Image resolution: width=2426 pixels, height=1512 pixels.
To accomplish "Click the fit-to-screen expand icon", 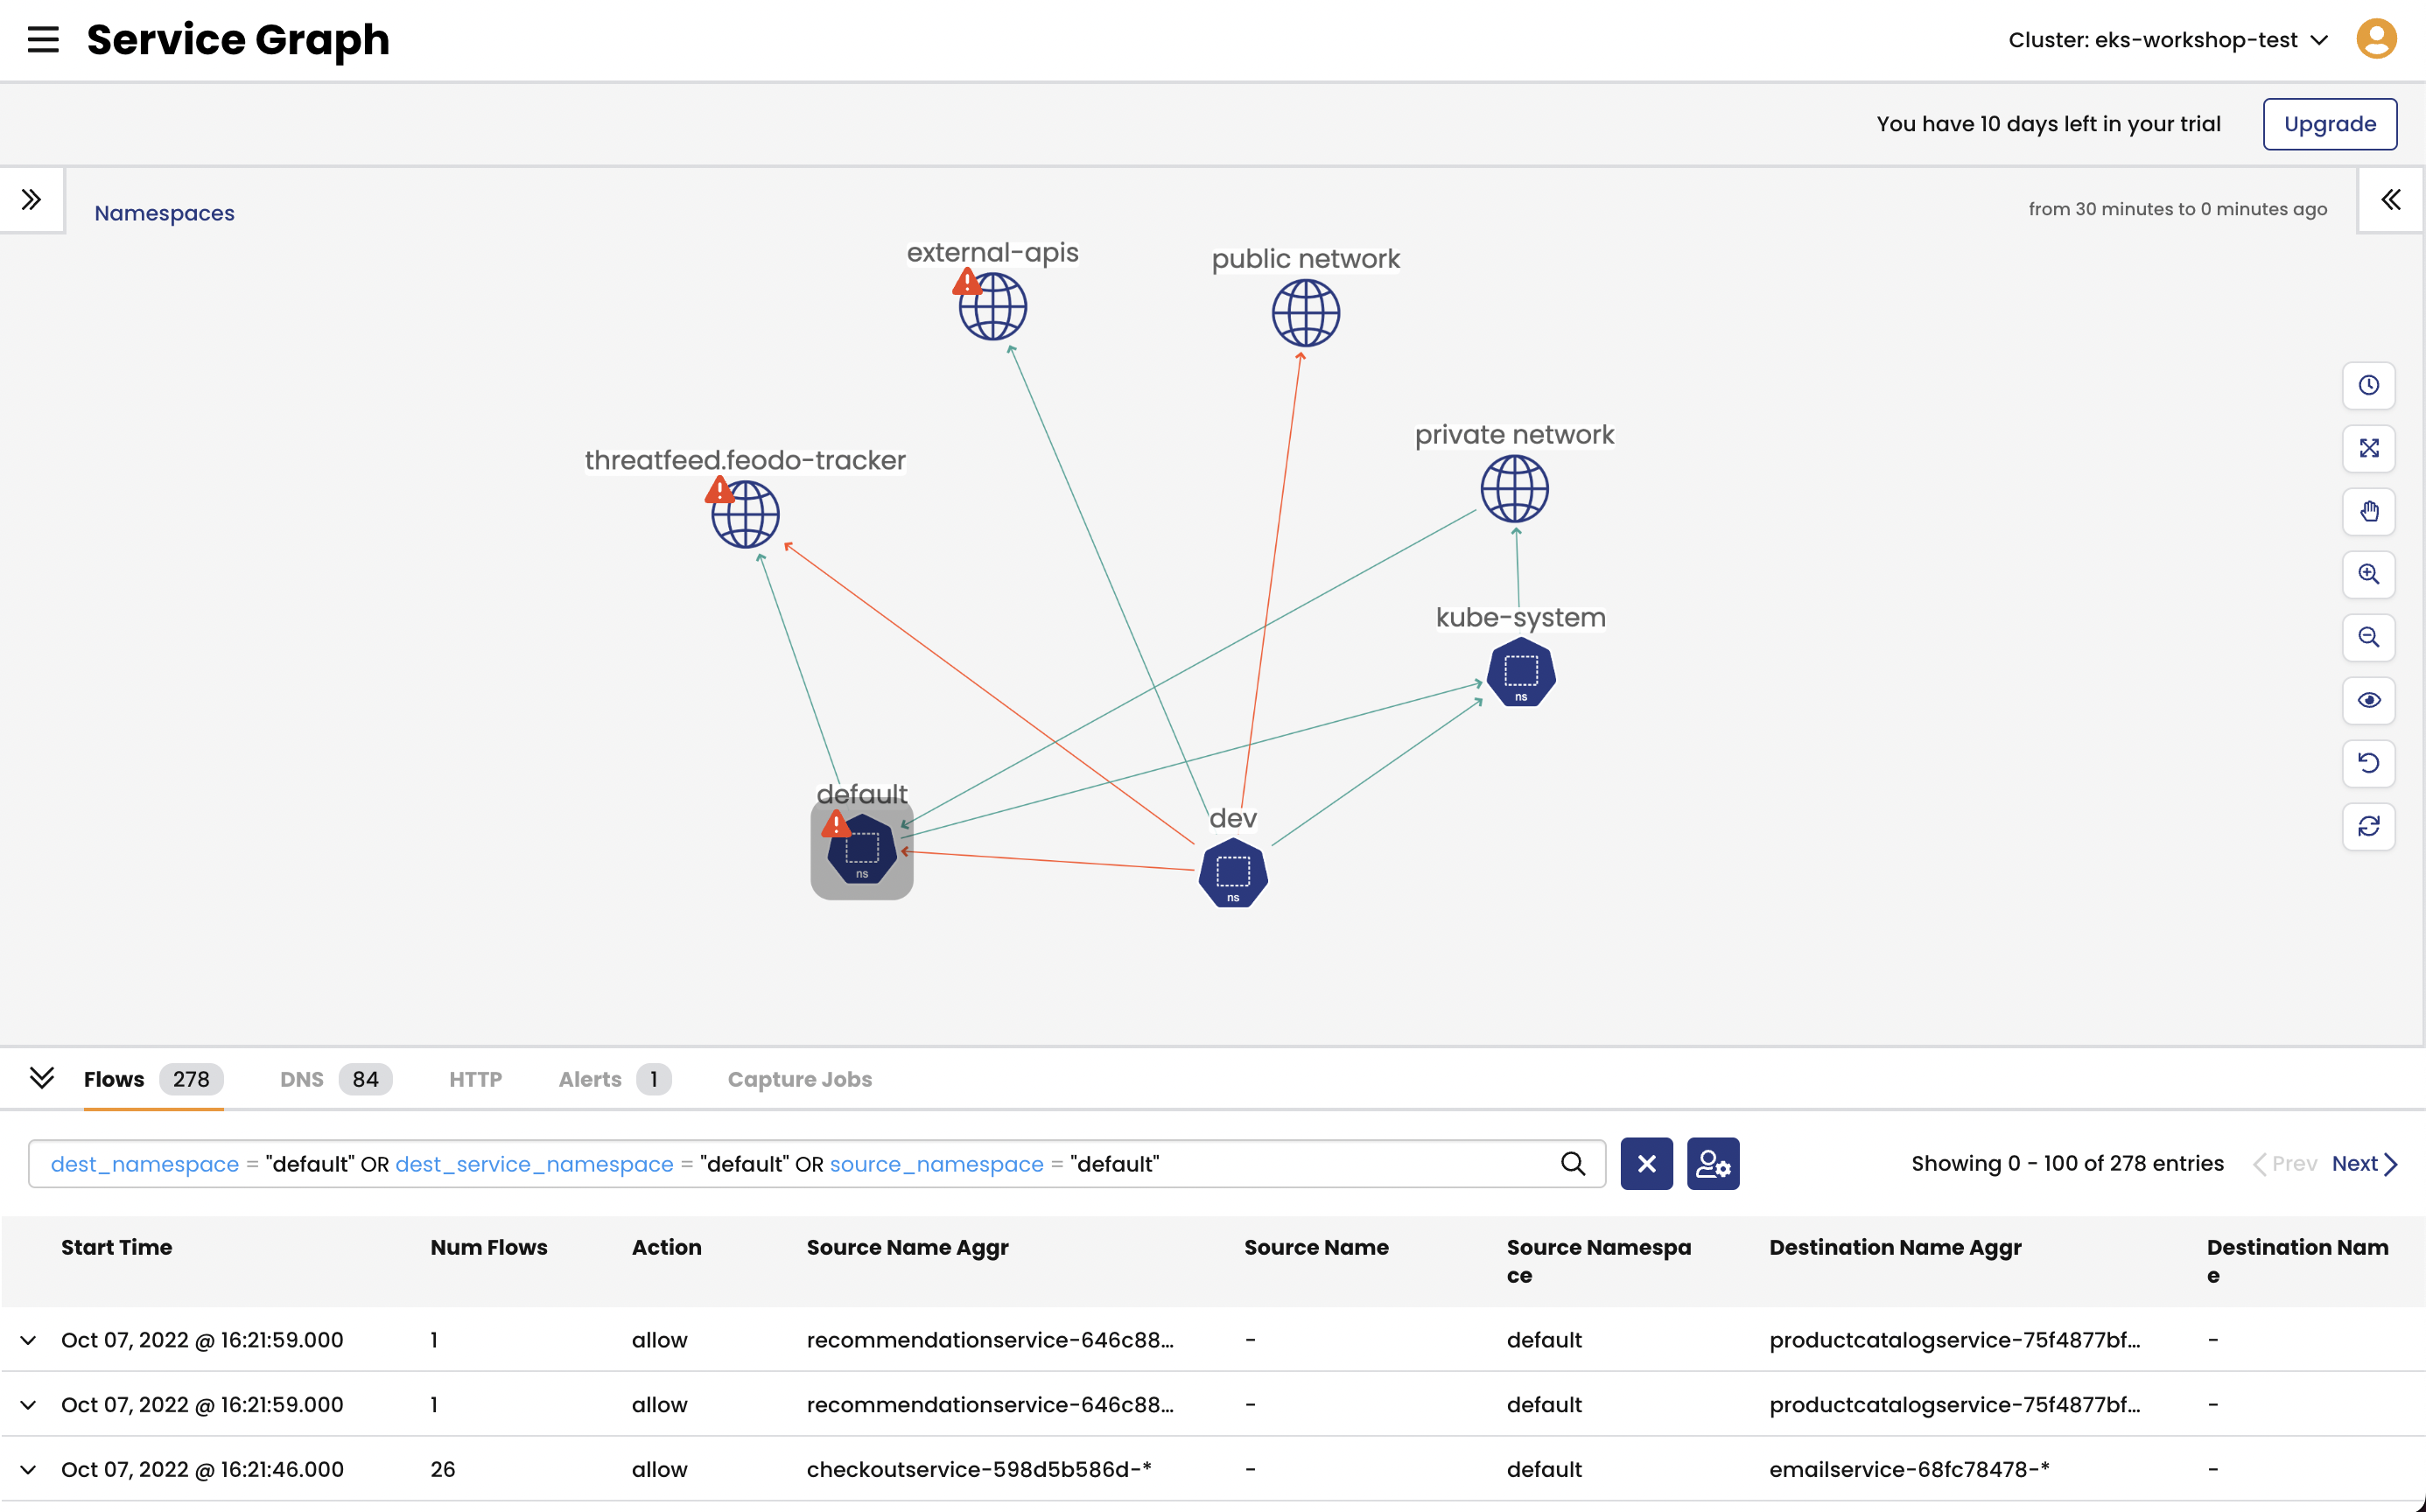I will click(2368, 448).
